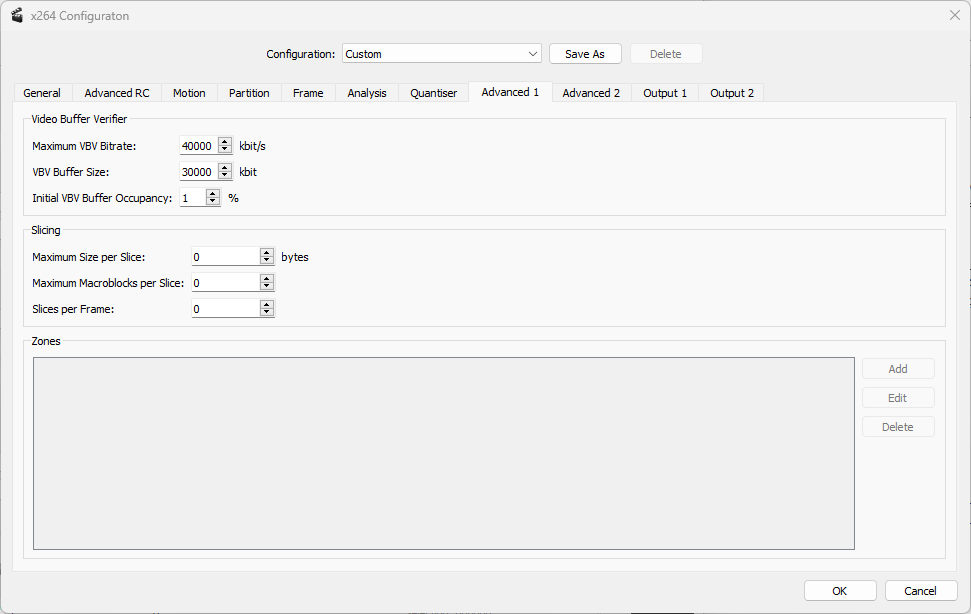Confirm settings with the OK button
Viewport: 971px width, 614px height.
click(840, 590)
